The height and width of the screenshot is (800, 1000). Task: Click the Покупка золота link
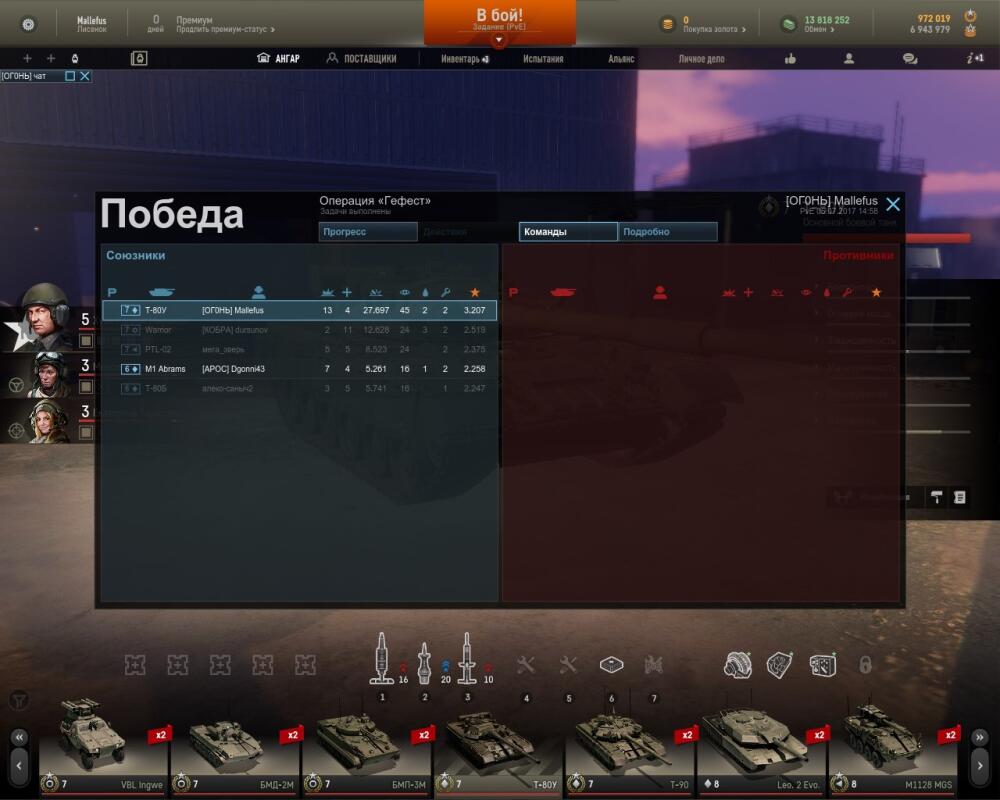click(x=714, y=29)
